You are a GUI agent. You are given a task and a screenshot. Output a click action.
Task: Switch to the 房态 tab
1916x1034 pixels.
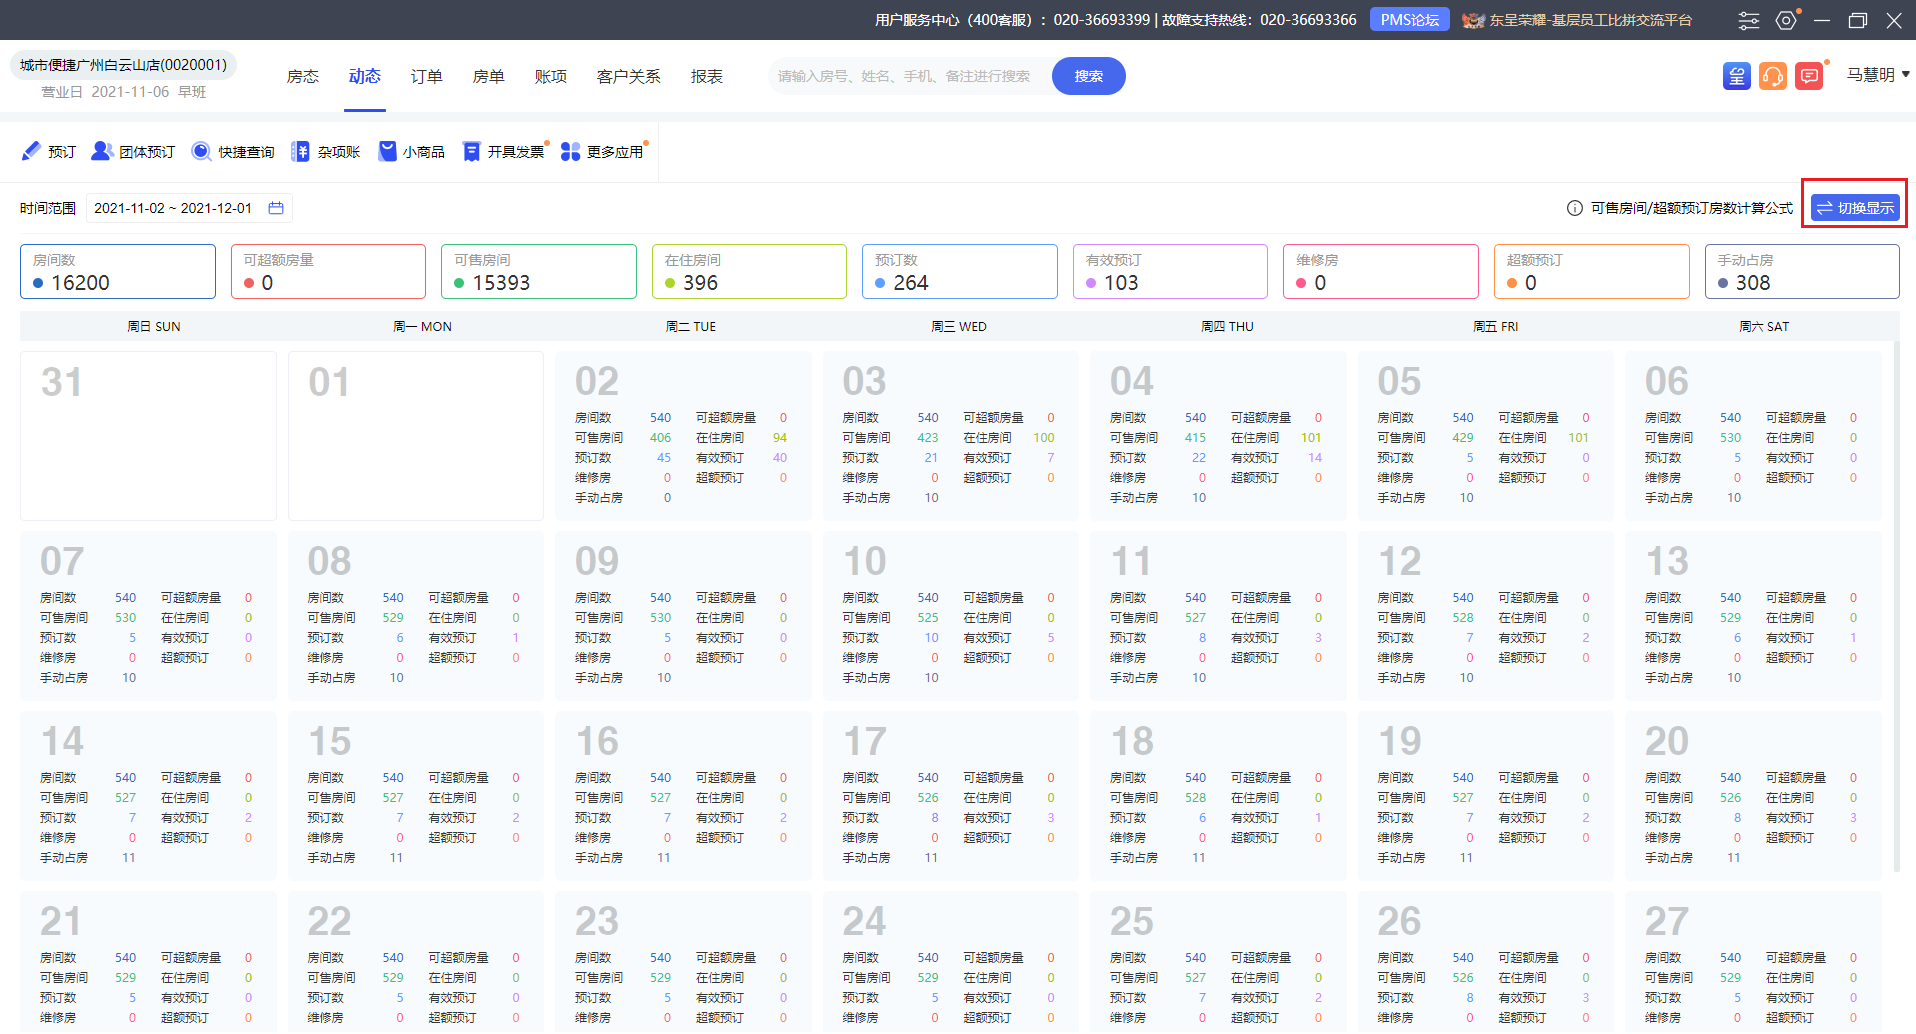(303, 76)
